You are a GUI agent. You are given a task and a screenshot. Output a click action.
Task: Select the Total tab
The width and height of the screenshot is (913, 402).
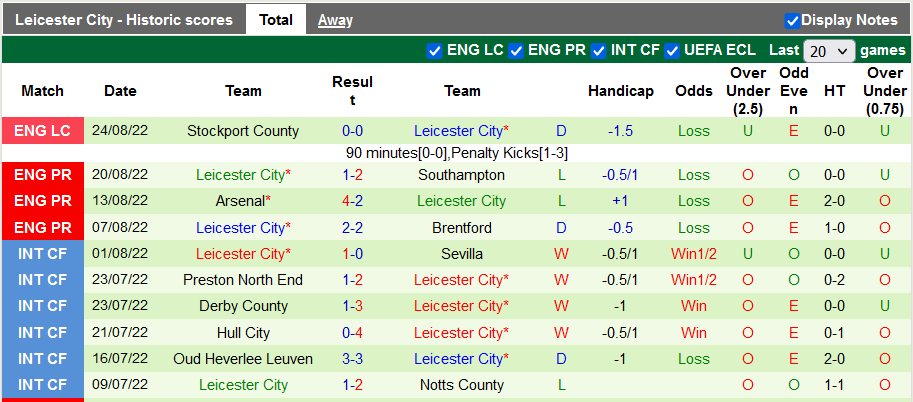[x=276, y=20]
